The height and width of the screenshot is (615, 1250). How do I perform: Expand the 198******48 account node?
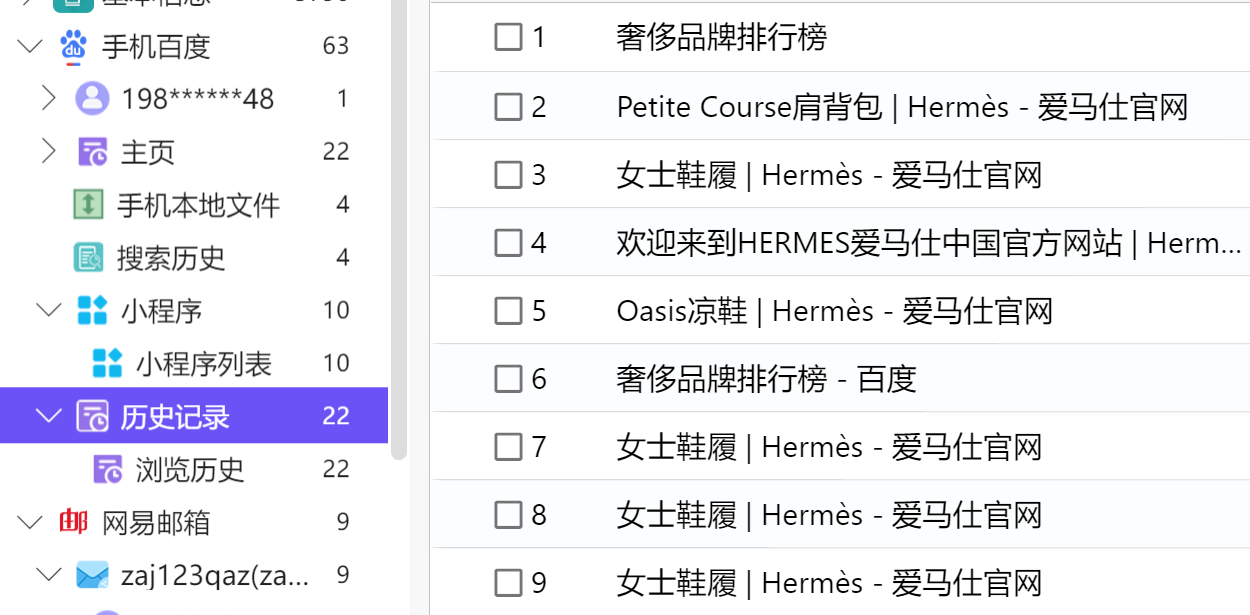coord(48,98)
